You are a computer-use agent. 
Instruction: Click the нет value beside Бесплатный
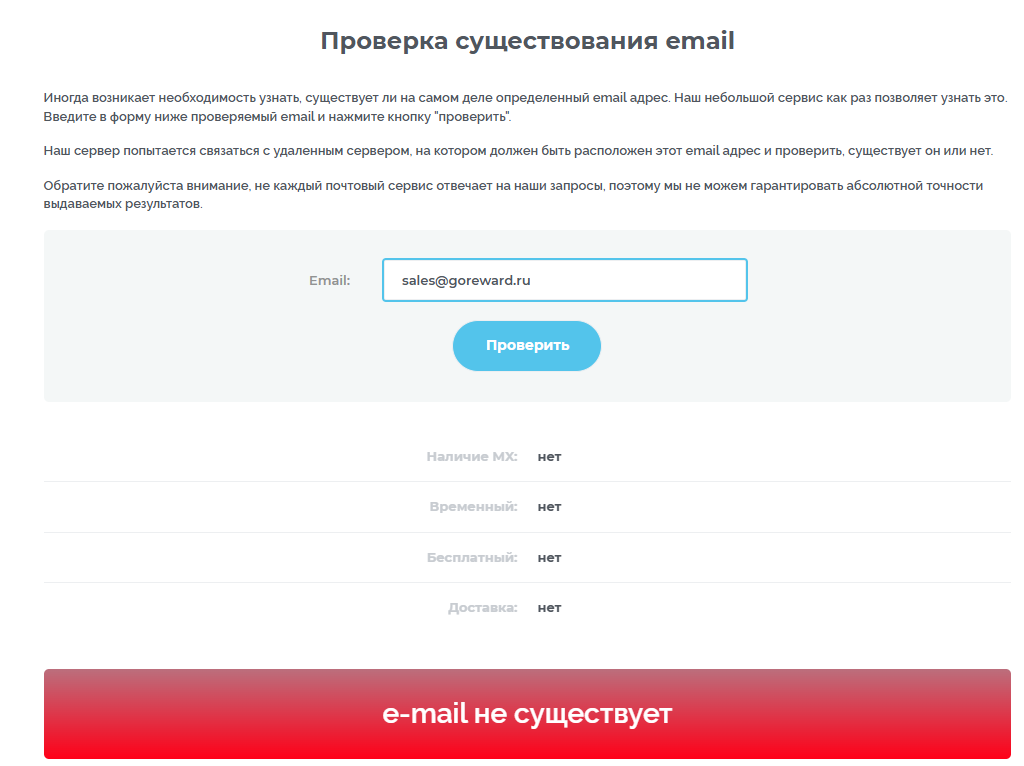pyautogui.click(x=549, y=558)
